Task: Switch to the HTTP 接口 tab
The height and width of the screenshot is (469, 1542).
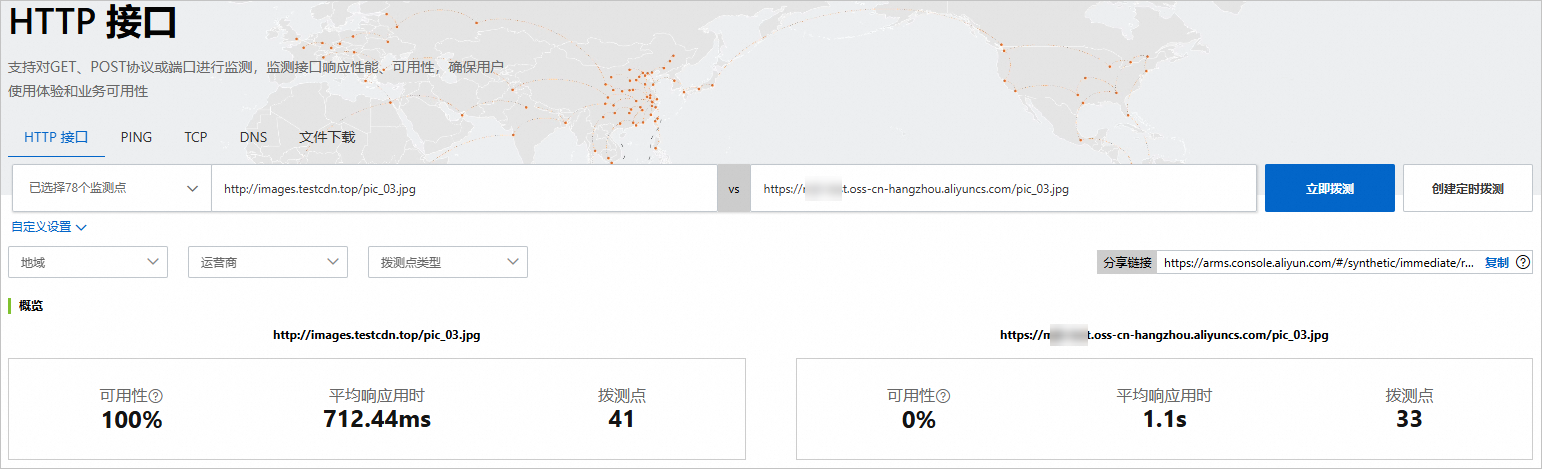Action: tap(56, 137)
